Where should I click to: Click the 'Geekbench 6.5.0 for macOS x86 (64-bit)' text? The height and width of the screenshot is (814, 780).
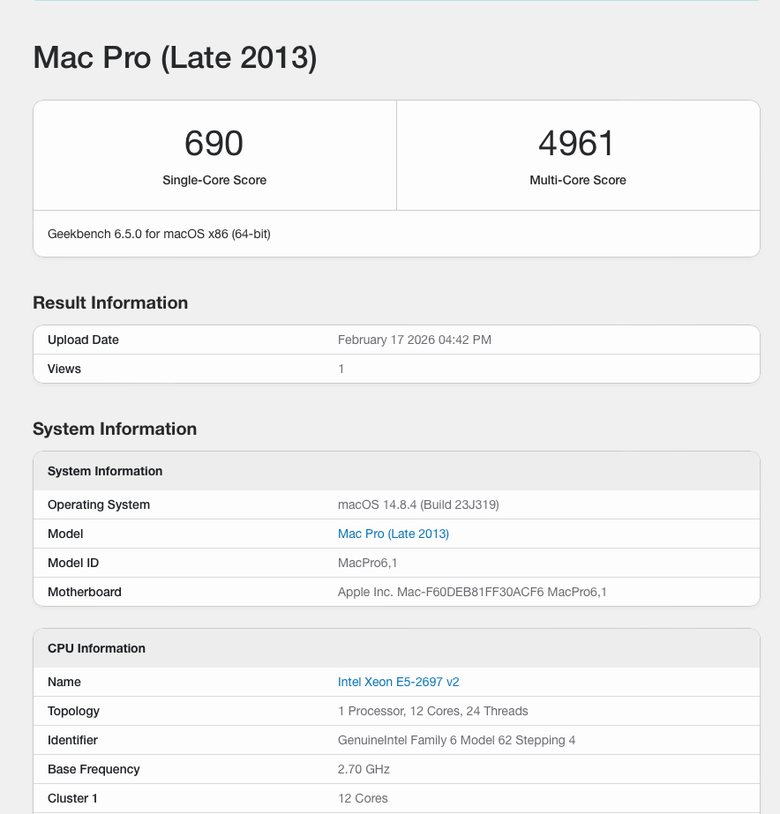pos(159,234)
